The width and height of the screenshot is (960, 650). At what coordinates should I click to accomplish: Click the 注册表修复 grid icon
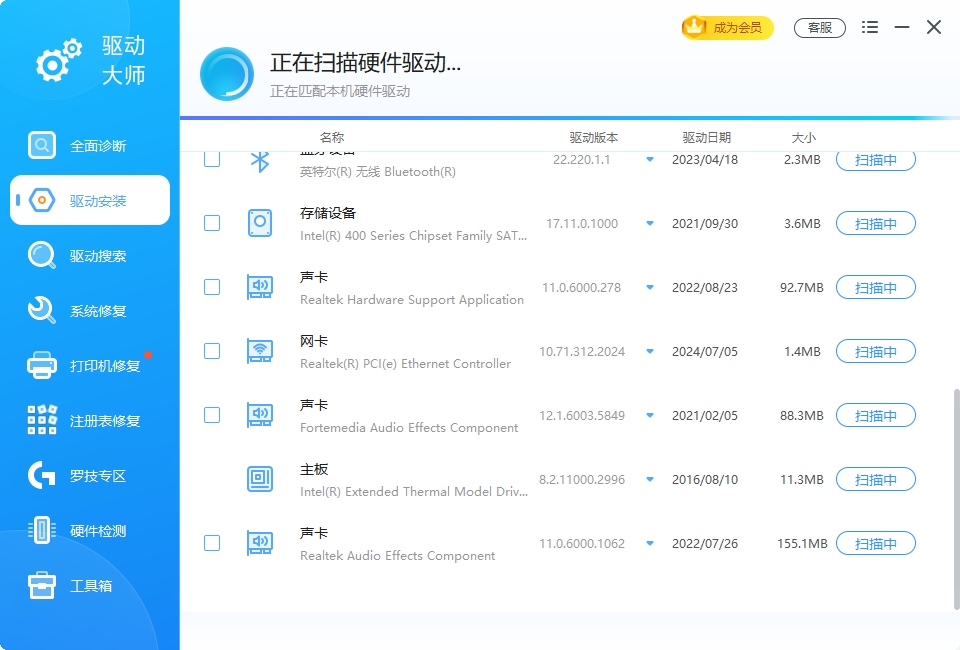pyautogui.click(x=42, y=420)
